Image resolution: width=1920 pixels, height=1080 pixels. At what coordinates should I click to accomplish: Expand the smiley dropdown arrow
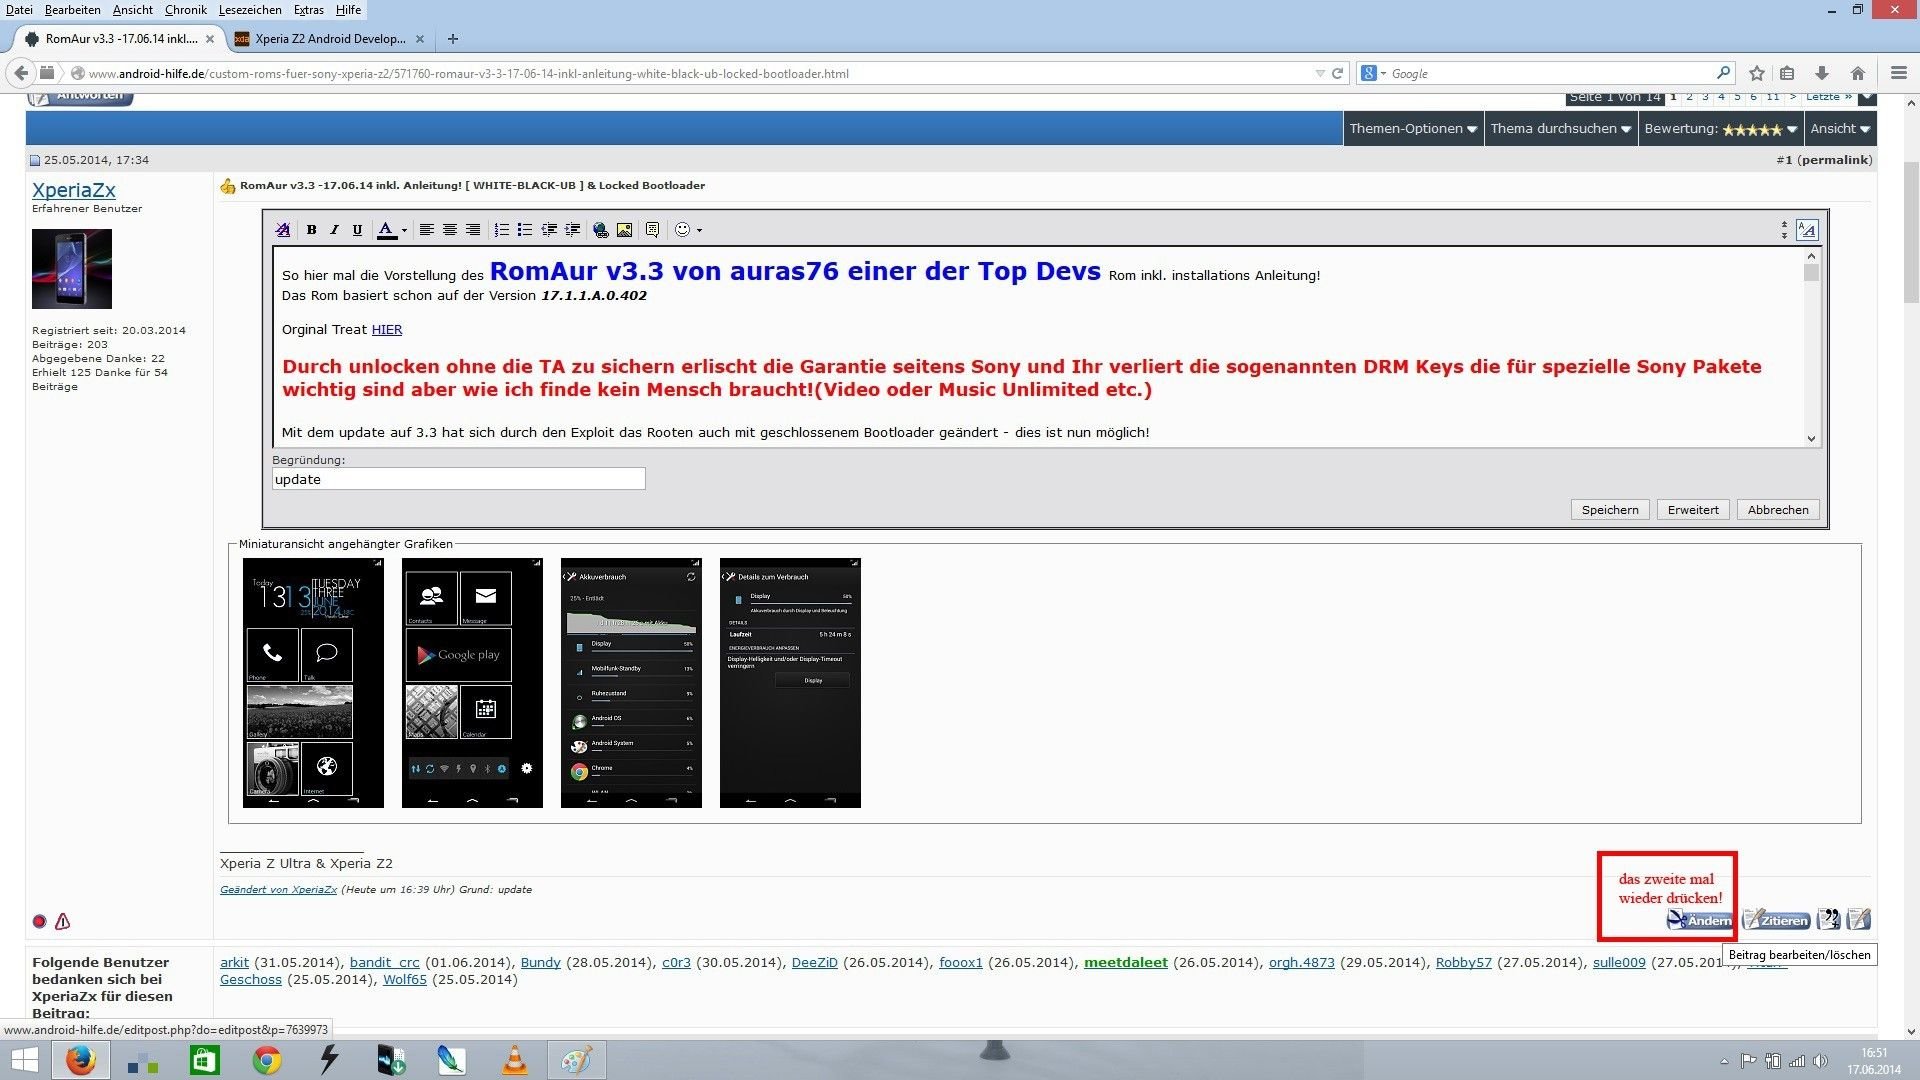click(x=699, y=230)
